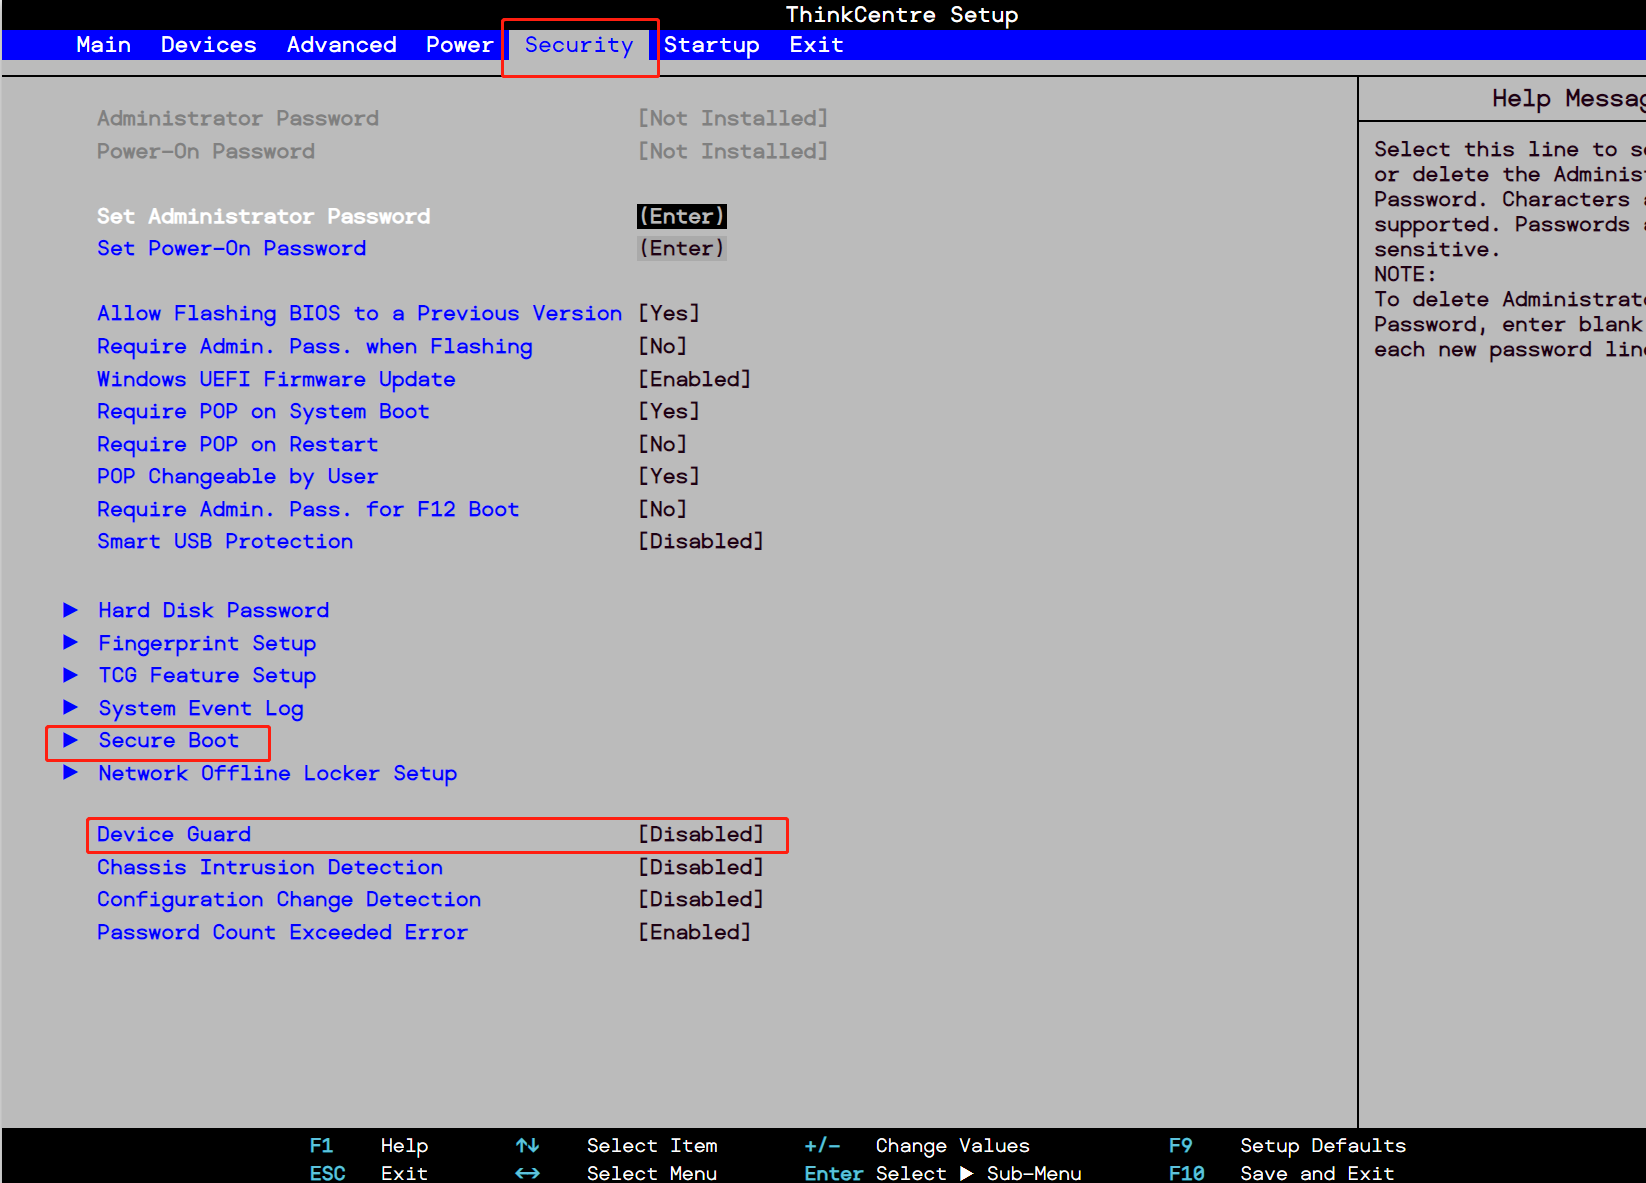Open Hard Disk Password submenu
Screen dimensions: 1646x1183
213,610
